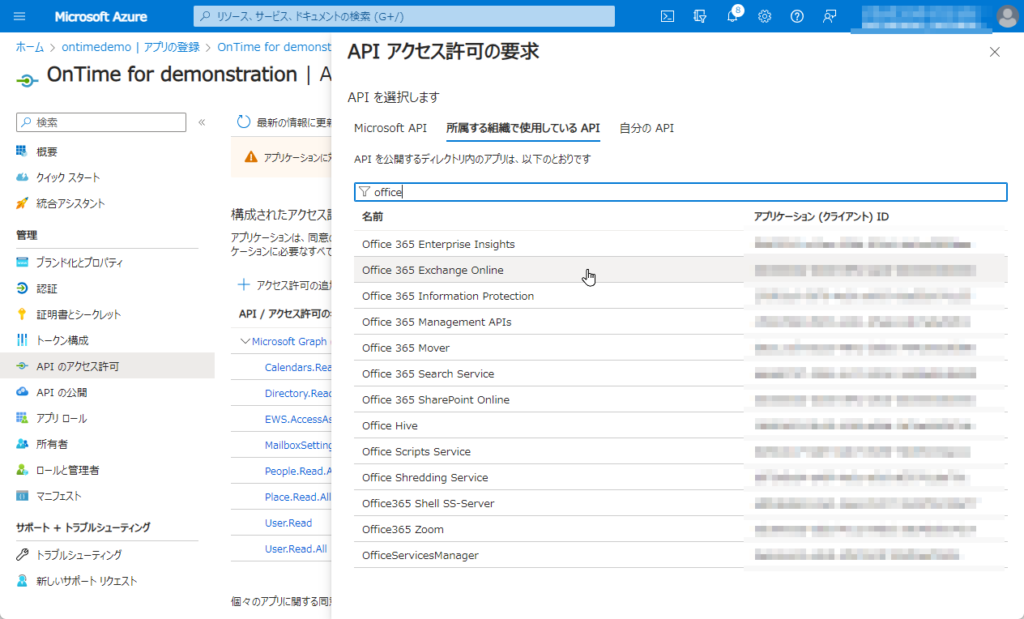Screen dimensions: 1024x619
Task: Click the refresh icon for 最新の情報に更新
Action: pos(244,122)
